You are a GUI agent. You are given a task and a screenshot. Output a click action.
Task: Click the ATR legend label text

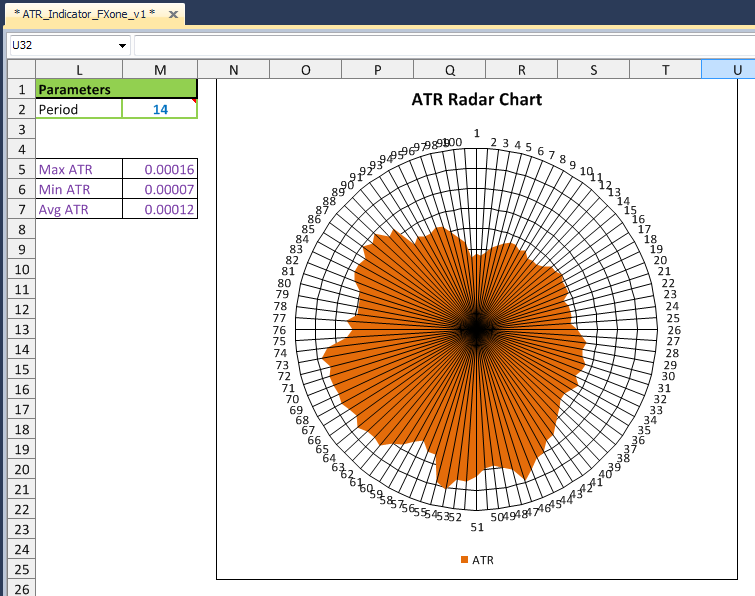(x=483, y=560)
